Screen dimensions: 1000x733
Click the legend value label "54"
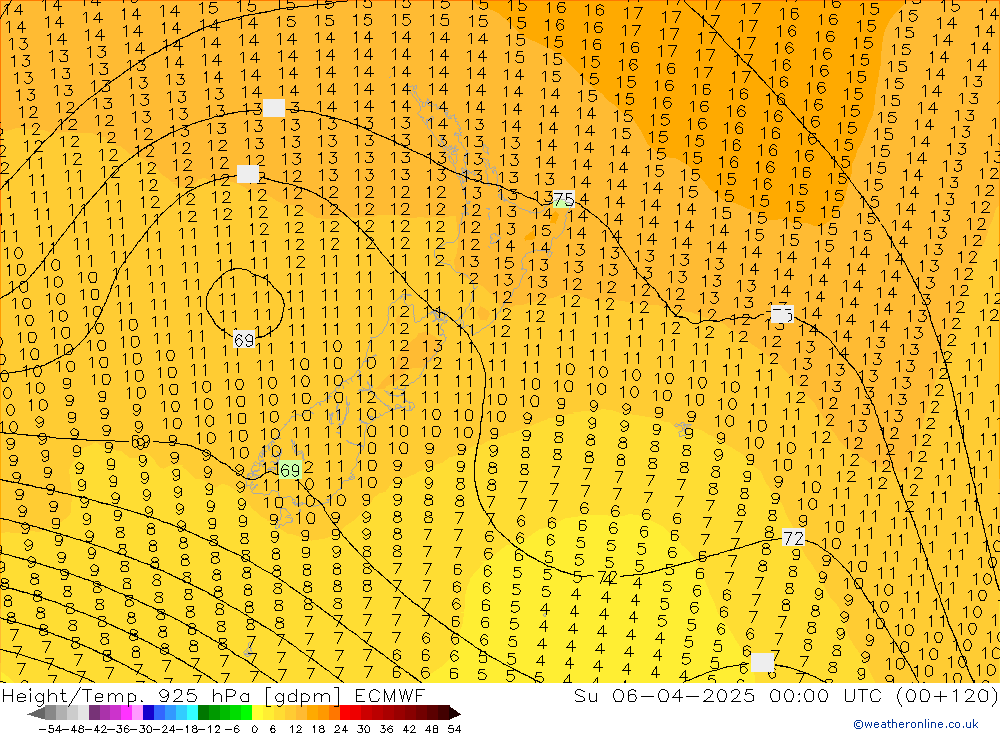point(454,729)
